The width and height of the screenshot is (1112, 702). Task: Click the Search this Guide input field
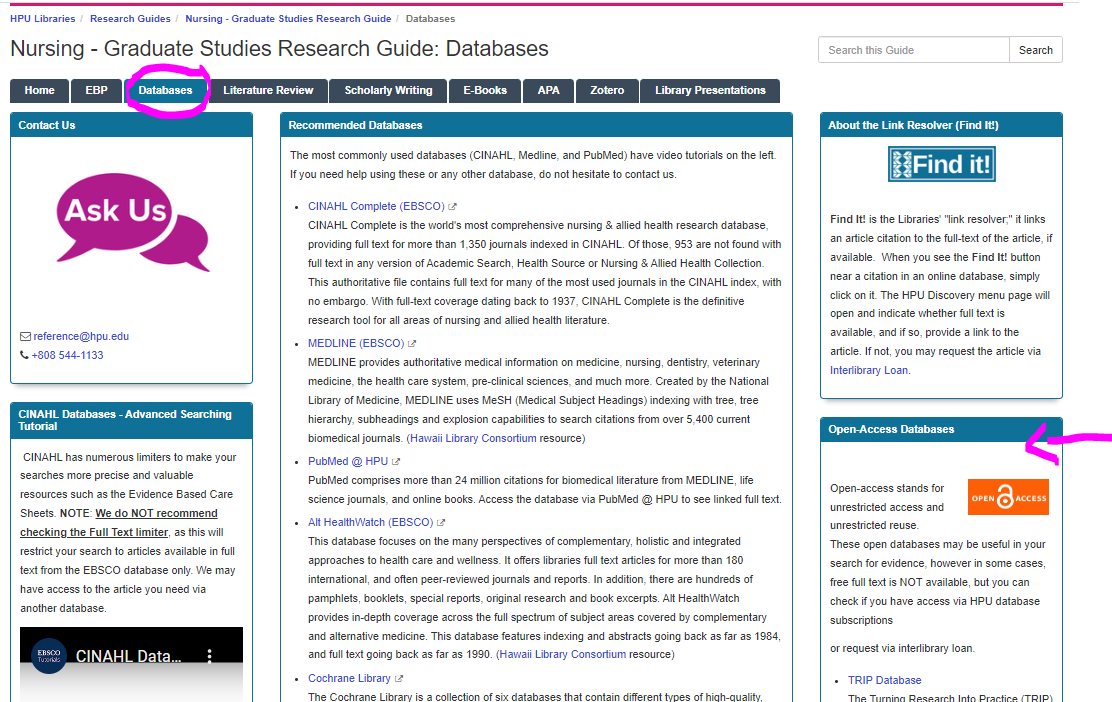(x=913, y=50)
